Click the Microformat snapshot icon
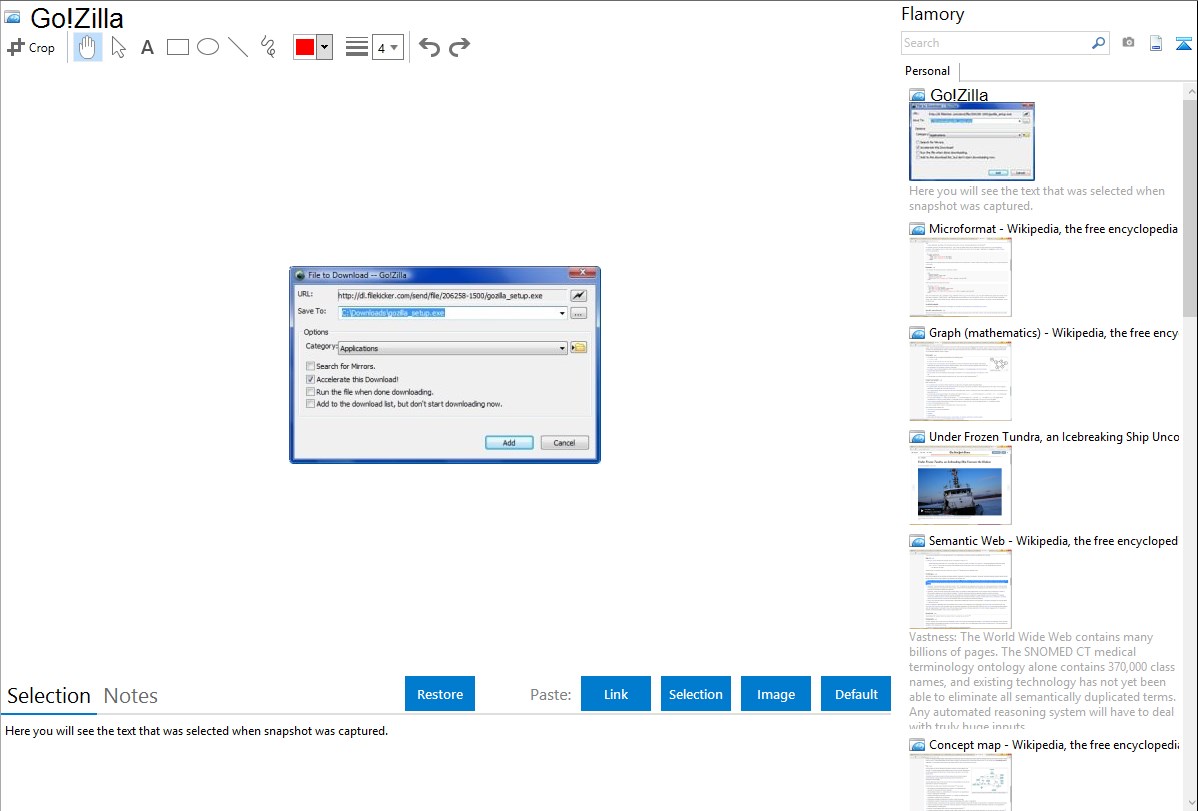Viewport: 1198px width, 811px height. 917,229
